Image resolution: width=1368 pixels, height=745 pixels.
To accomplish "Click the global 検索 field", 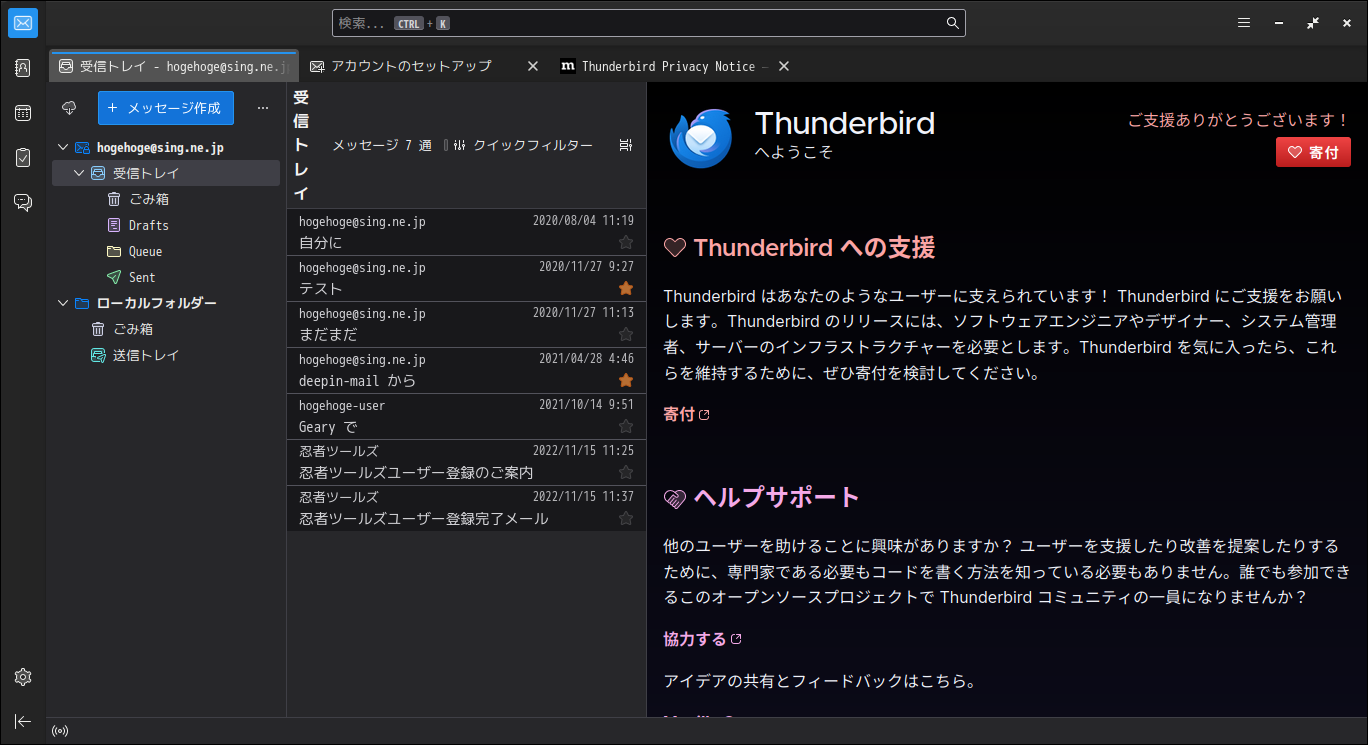I will tap(648, 23).
